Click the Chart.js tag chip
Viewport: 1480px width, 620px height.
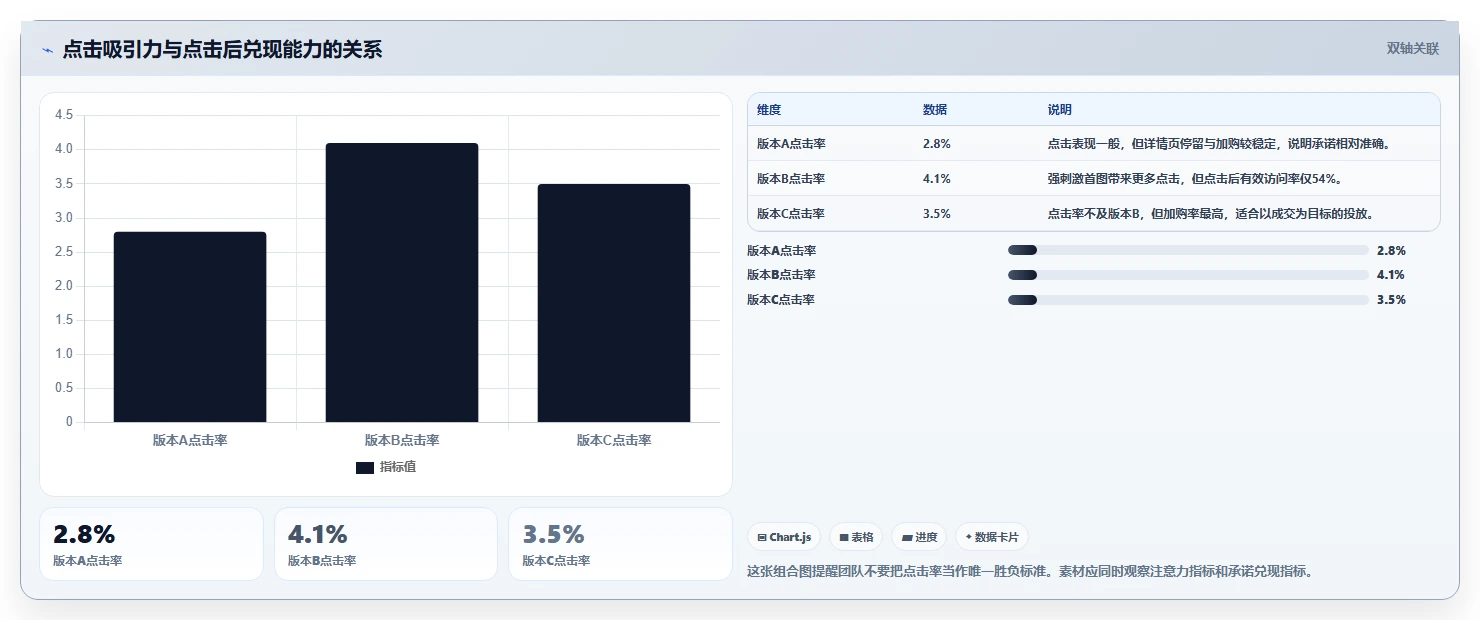[784, 537]
